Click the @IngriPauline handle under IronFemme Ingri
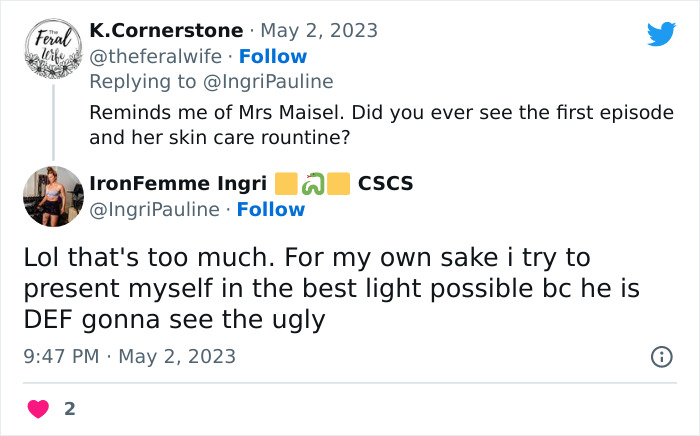700x436 pixels. tap(155, 209)
